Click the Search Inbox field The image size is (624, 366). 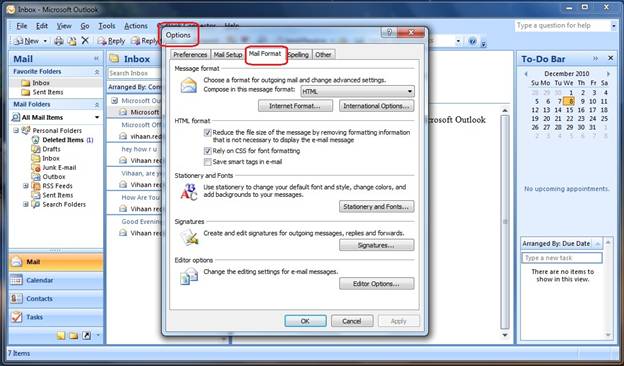135,73
